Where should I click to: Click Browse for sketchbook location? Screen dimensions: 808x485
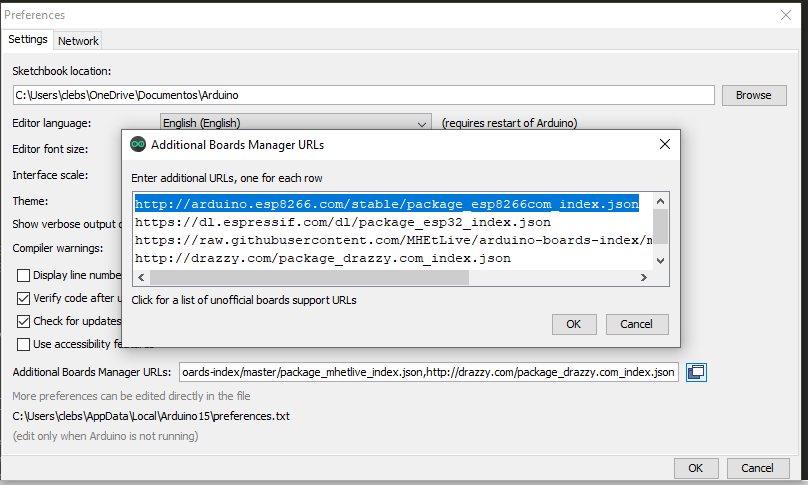click(x=754, y=95)
